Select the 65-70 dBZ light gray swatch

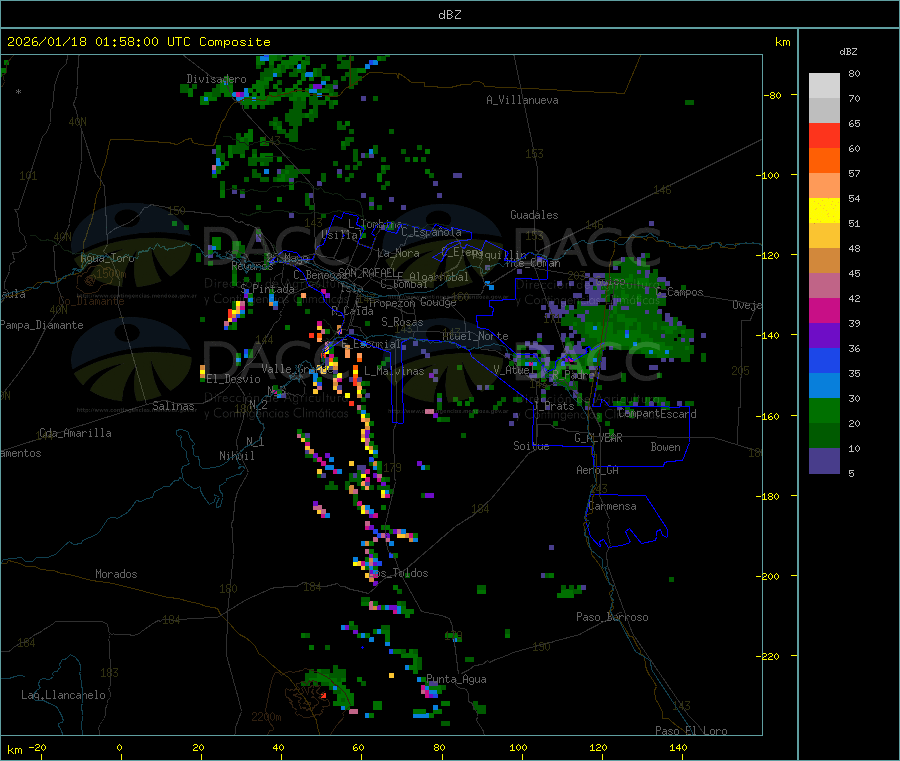click(824, 110)
